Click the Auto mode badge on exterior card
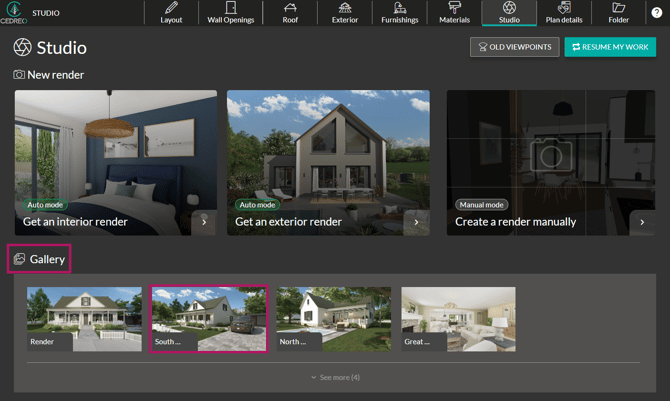This screenshot has height=401, width=670. (257, 205)
